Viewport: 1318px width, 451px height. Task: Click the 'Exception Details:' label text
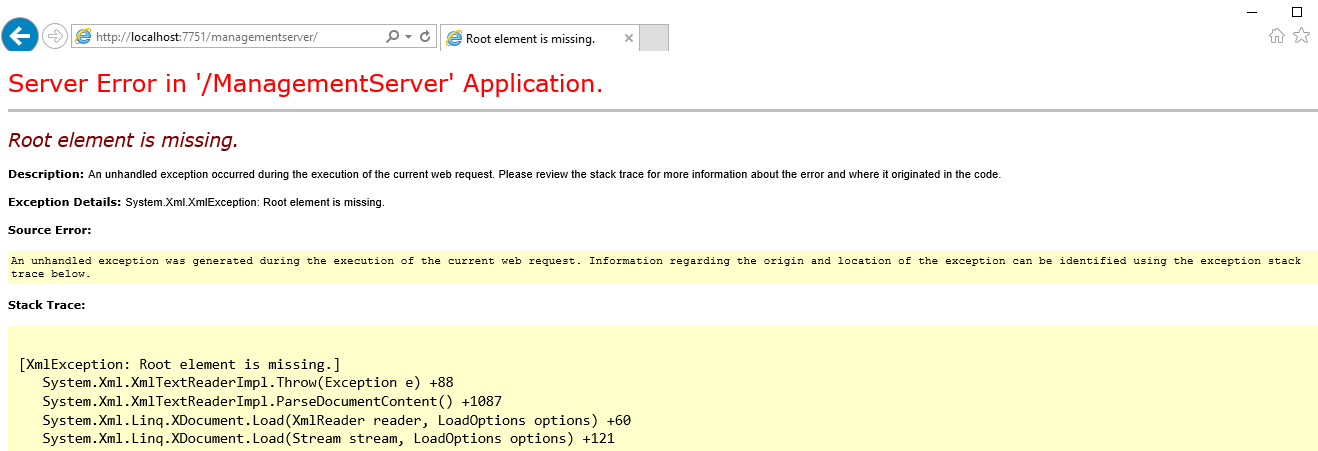pyautogui.click(x=65, y=202)
